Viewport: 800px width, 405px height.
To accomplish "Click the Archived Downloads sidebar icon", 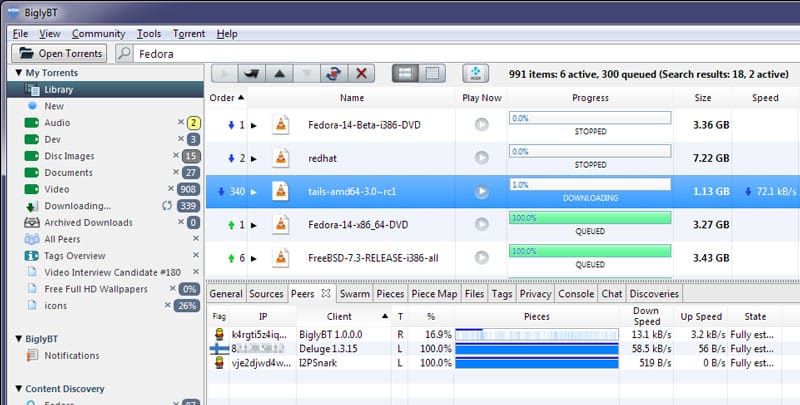I will pos(32,222).
